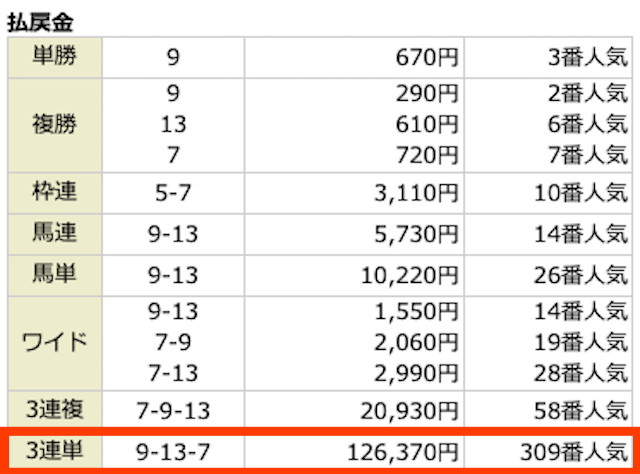Screen dimensions: 640x474
Task: Click the 610円 payout for horse 13
Action: coord(427,124)
